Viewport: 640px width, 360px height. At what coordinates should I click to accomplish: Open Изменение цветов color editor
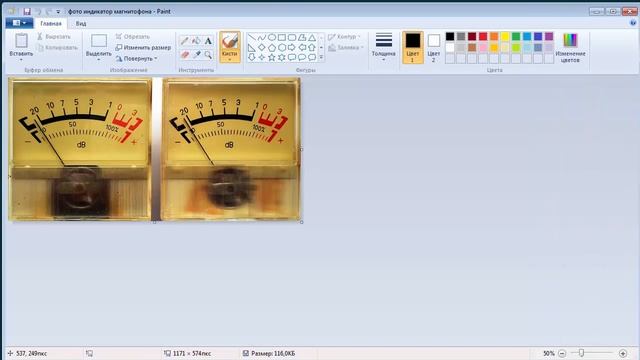(570, 47)
